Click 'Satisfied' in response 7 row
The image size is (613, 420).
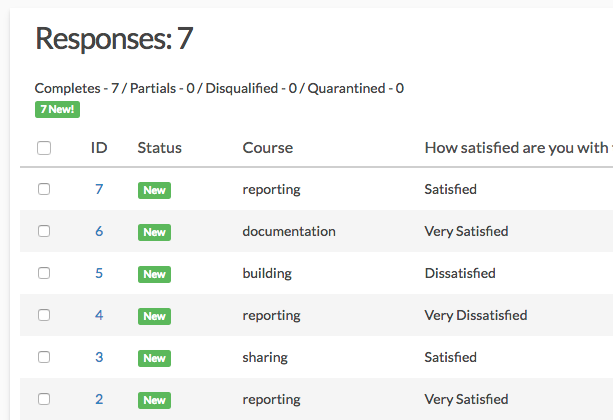[x=450, y=189]
